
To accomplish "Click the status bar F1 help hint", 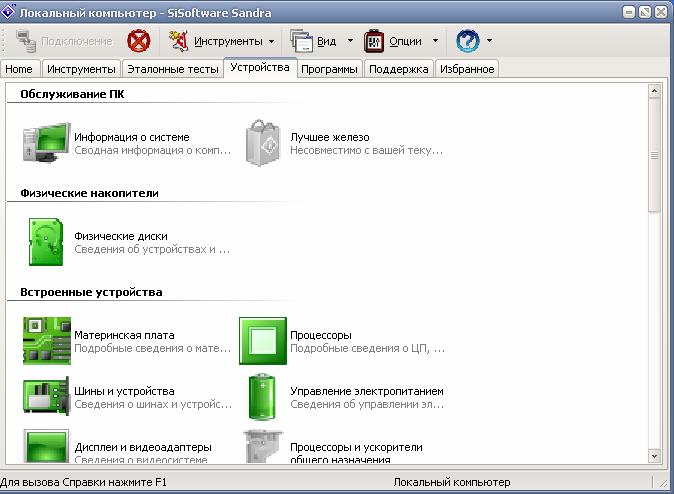I will pos(83,482).
